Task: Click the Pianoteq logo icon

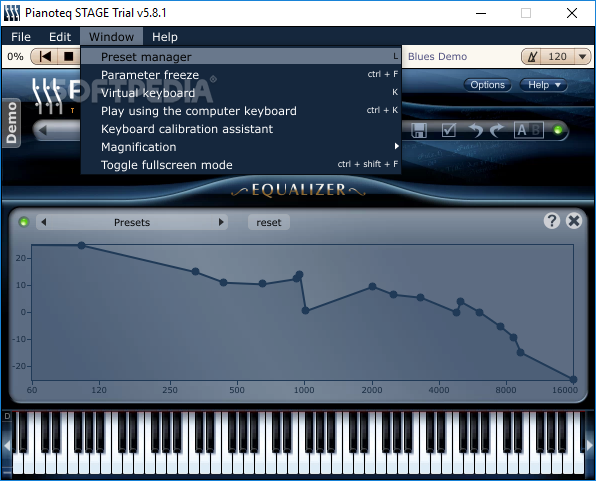Action: [47, 96]
